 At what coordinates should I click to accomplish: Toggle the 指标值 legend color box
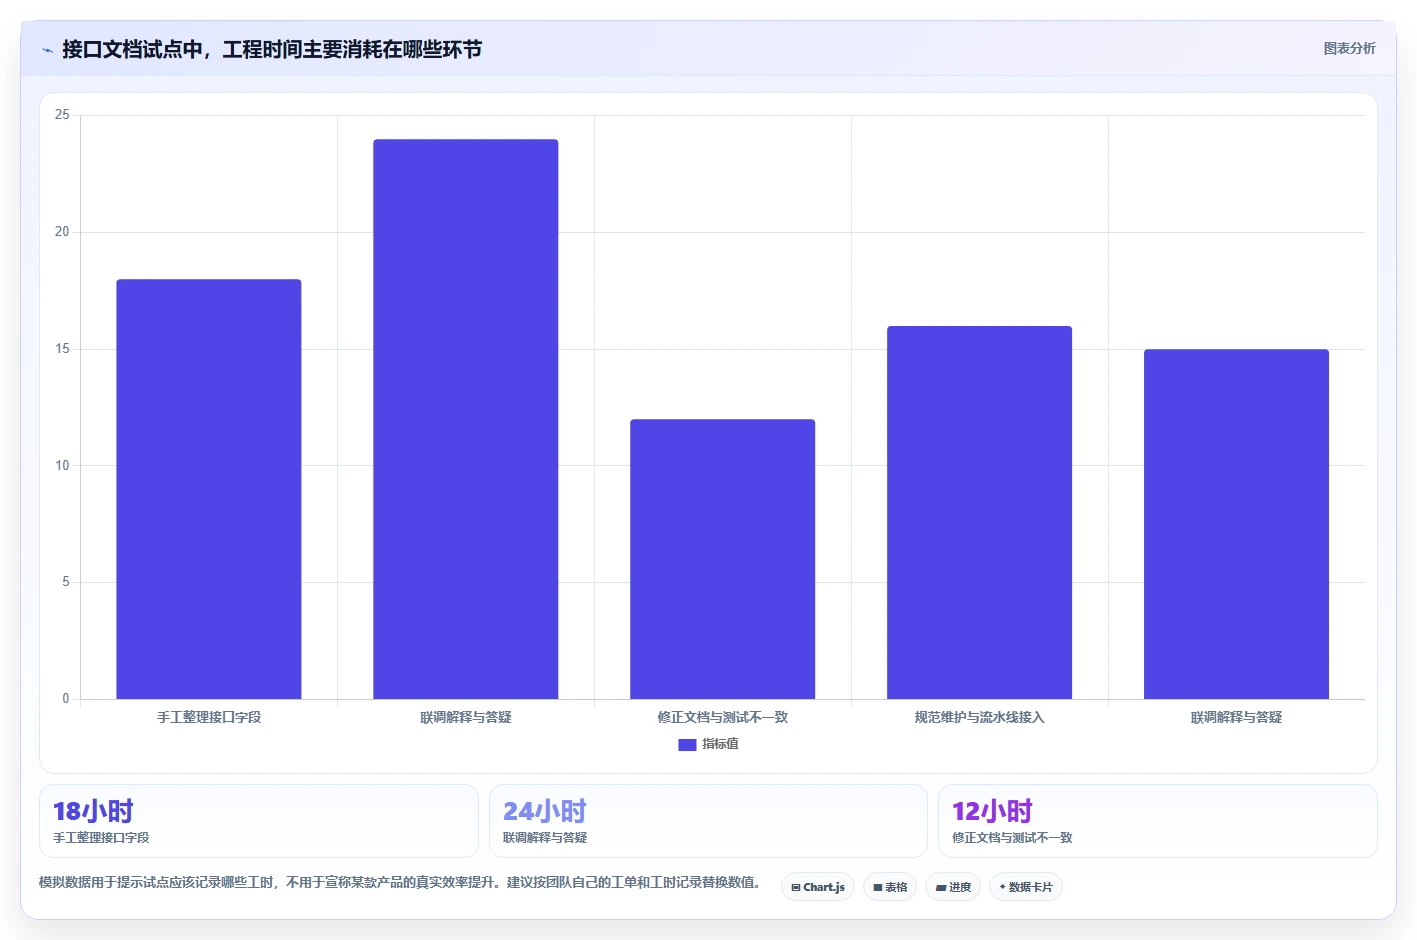point(687,745)
